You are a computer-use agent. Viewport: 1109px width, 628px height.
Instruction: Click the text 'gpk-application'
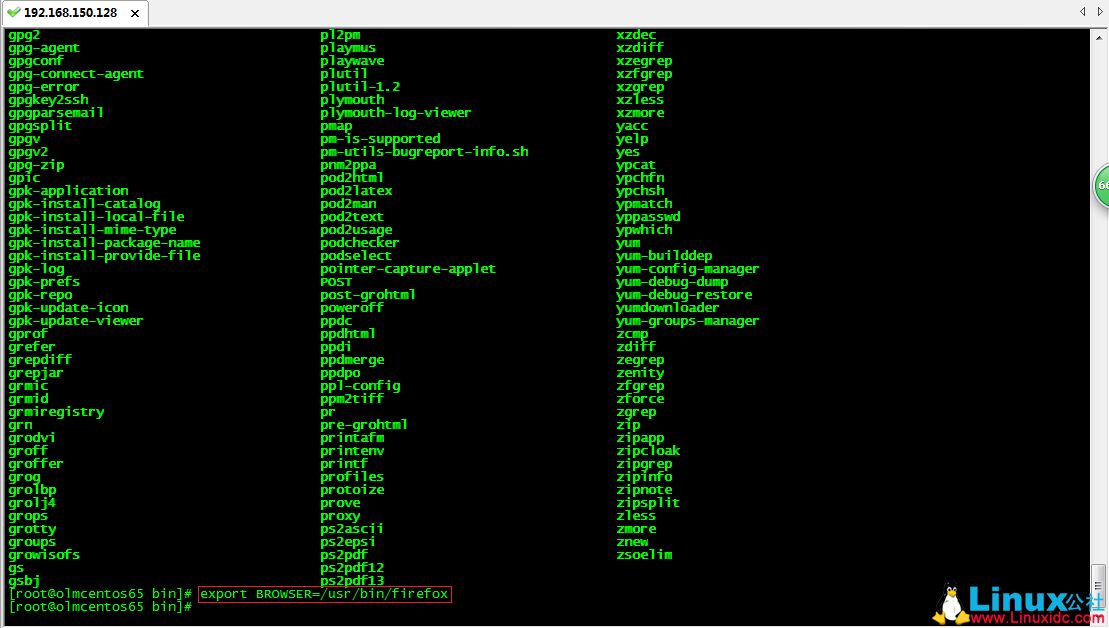(x=69, y=191)
